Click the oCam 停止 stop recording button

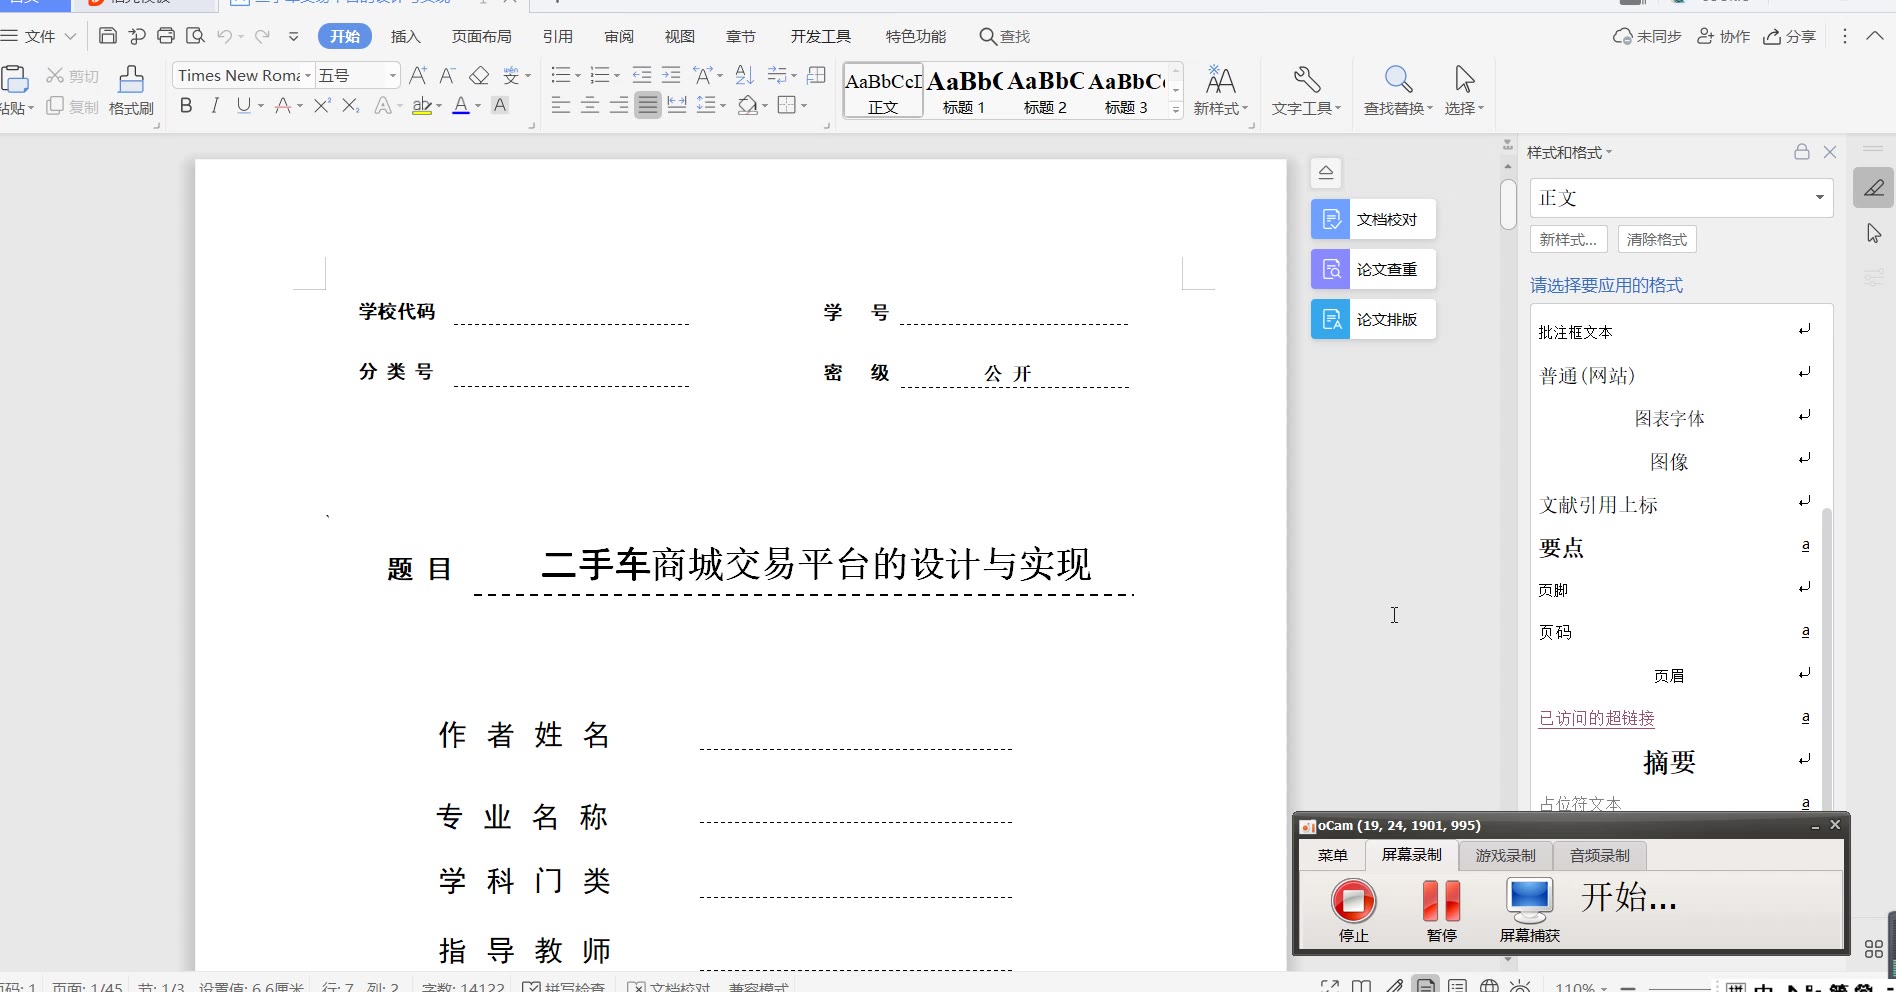[1353, 901]
